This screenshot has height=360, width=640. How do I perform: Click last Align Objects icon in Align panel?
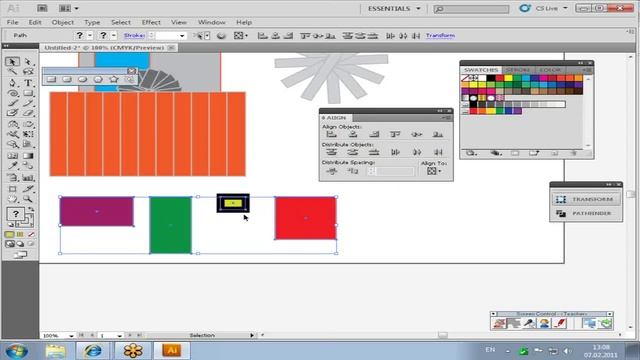pyautogui.click(x=438, y=134)
